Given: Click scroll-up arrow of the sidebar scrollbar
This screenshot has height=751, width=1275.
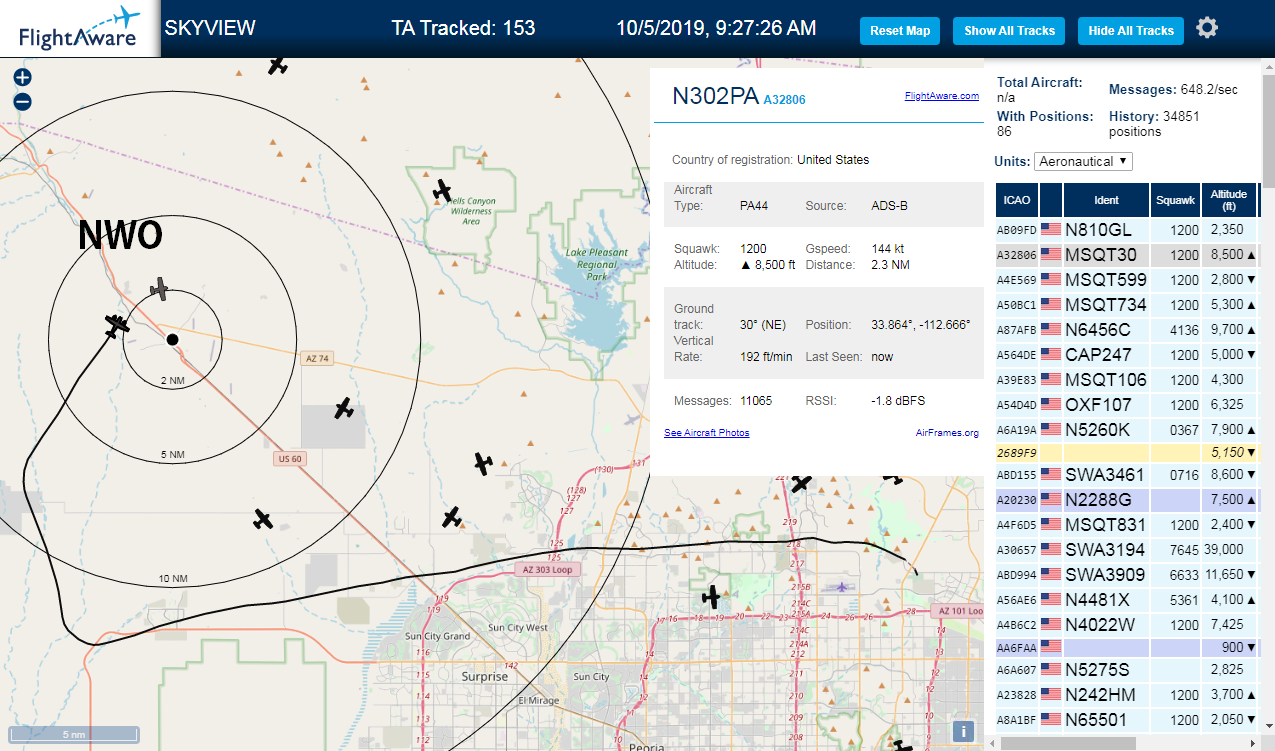Looking at the screenshot, I should tap(1267, 66).
